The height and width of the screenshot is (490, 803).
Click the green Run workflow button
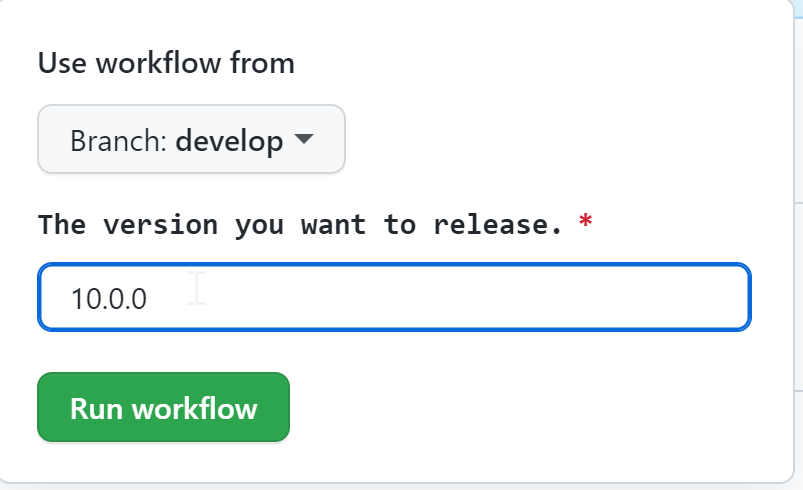(163, 407)
